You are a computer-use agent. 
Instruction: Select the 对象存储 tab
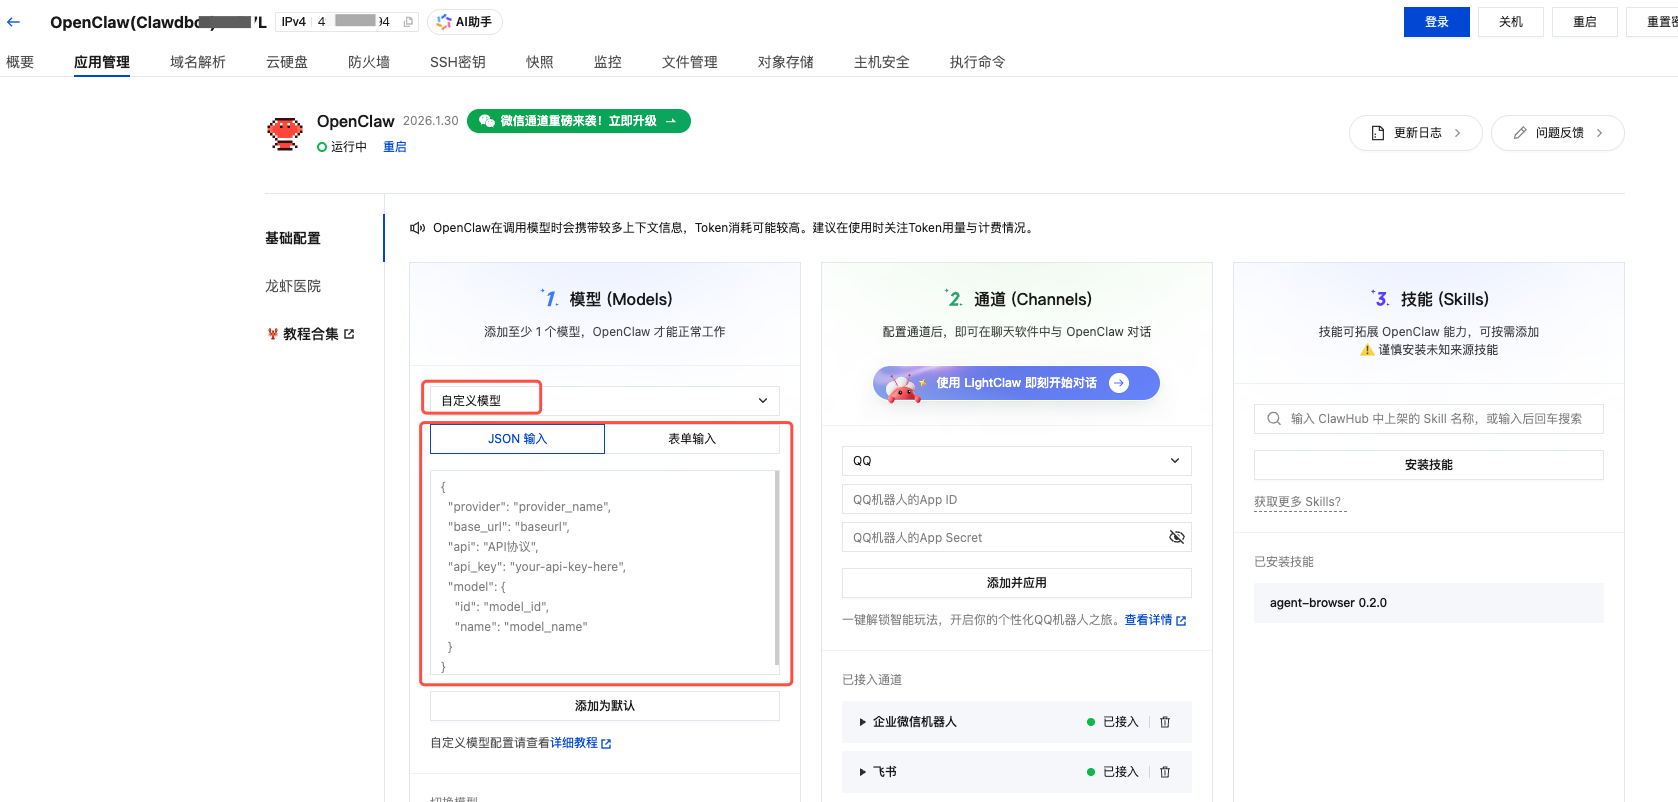coord(786,62)
